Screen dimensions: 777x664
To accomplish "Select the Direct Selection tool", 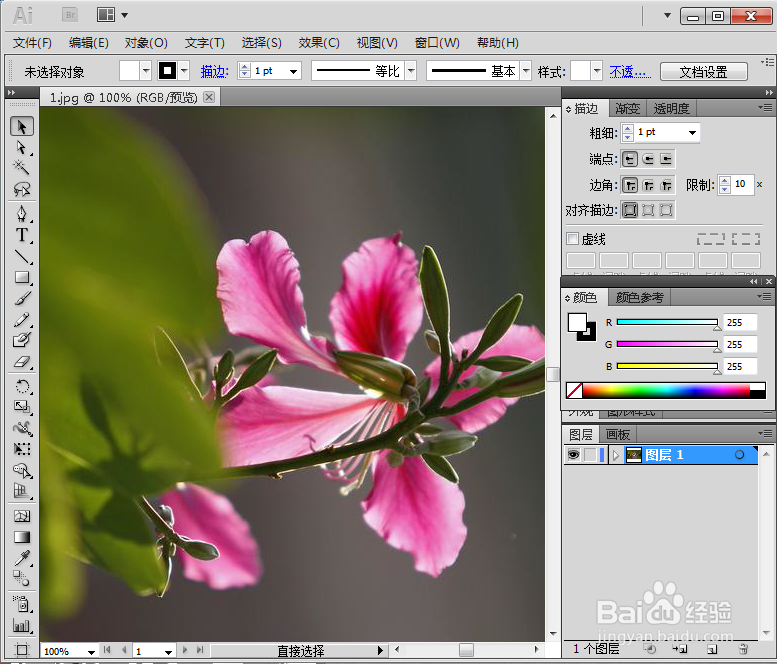I will [22, 148].
